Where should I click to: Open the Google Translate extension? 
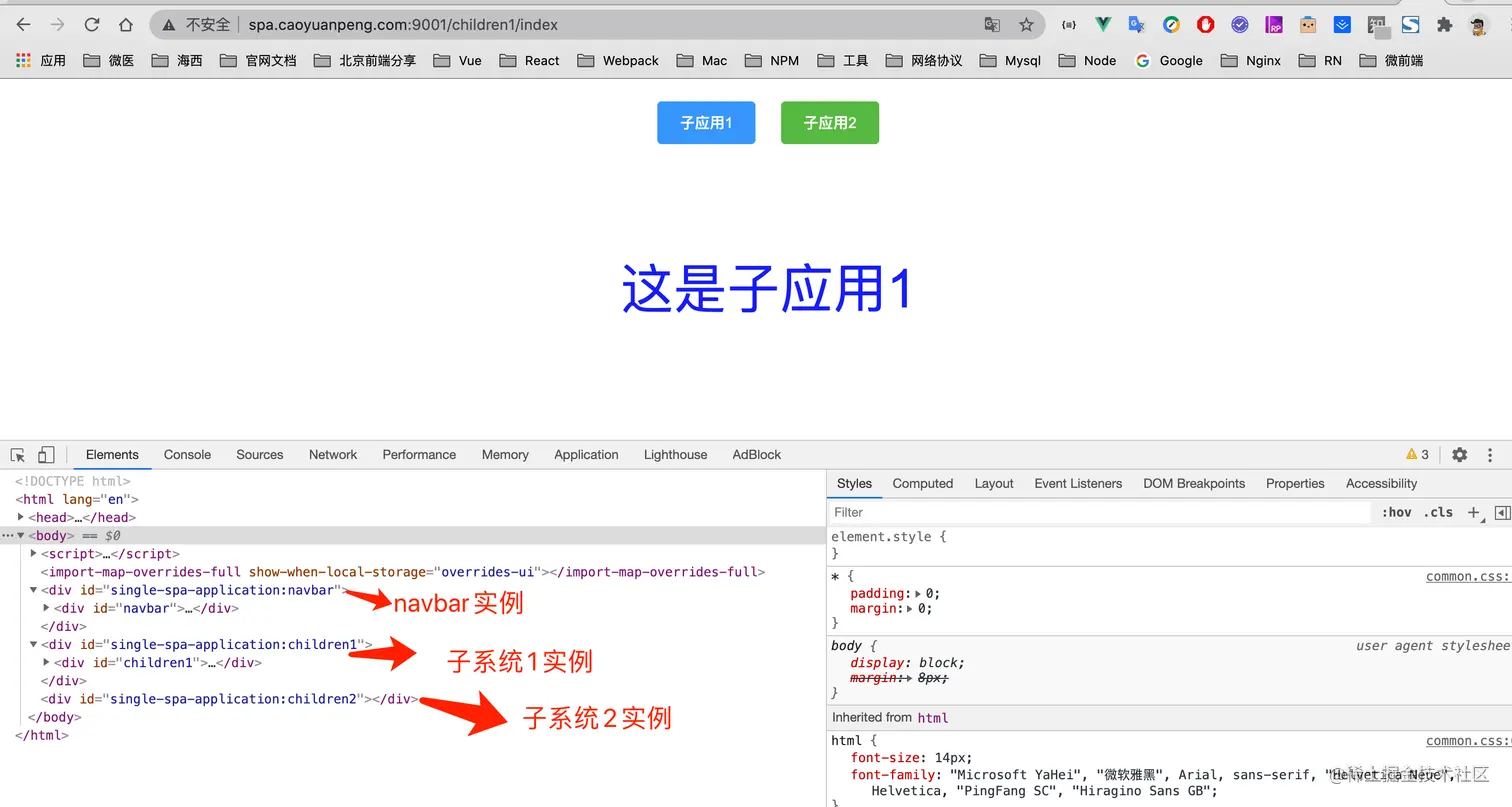tap(1137, 25)
